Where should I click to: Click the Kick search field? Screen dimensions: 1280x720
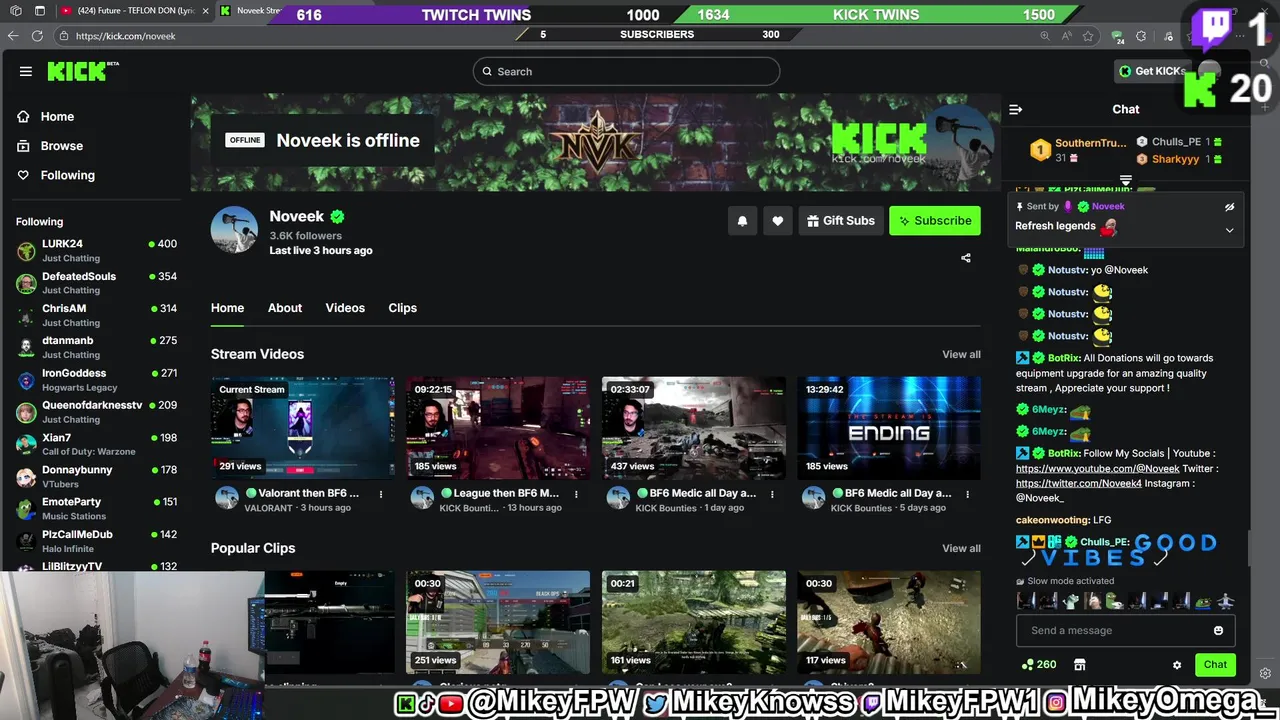626,71
